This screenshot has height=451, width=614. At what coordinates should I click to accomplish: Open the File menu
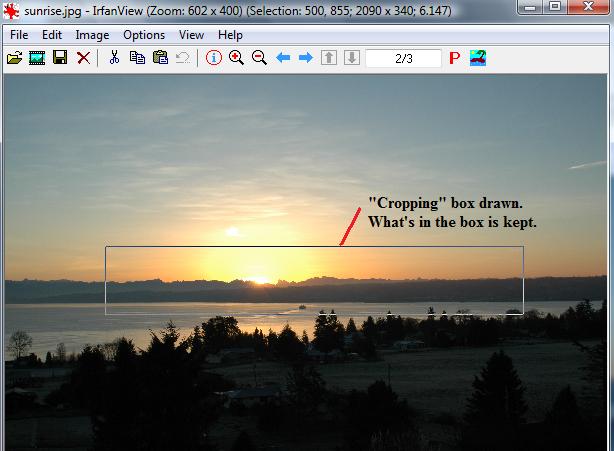click(x=19, y=35)
